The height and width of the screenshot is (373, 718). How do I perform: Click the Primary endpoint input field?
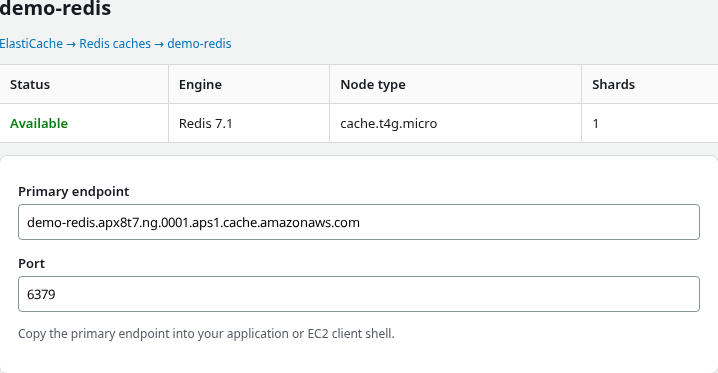coord(359,222)
